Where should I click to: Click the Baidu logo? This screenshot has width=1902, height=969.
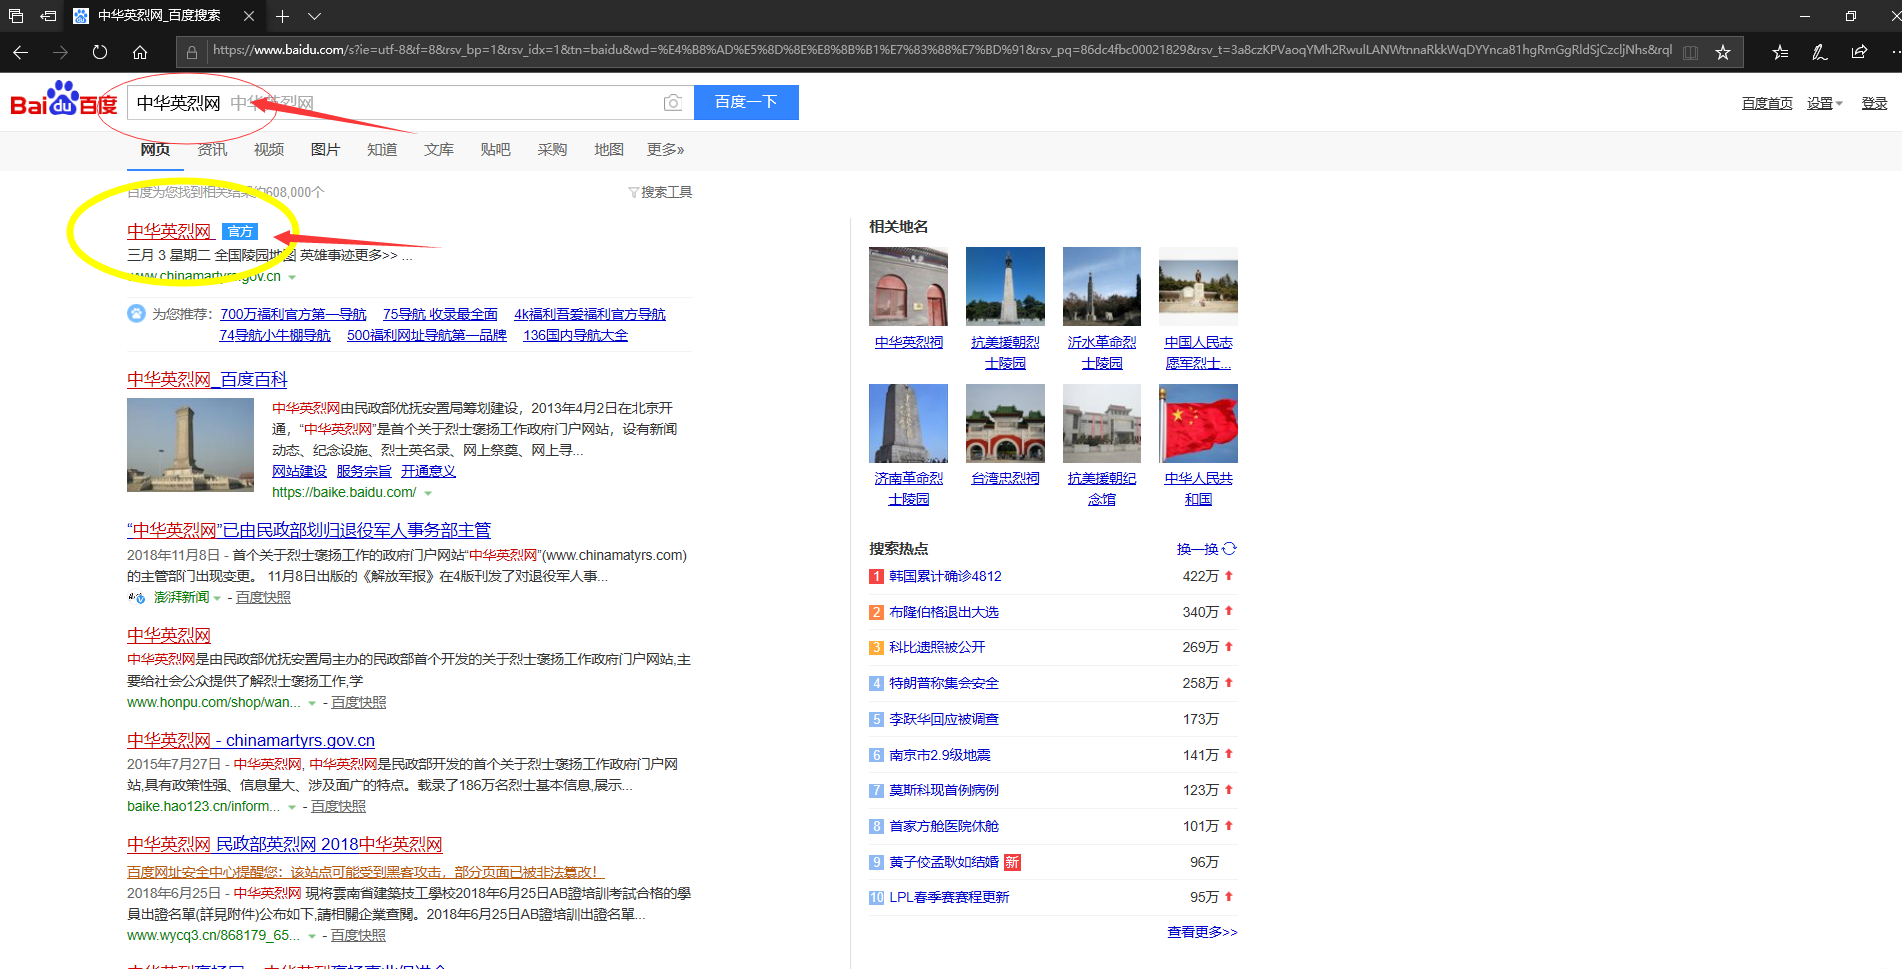pyautogui.click(x=63, y=101)
